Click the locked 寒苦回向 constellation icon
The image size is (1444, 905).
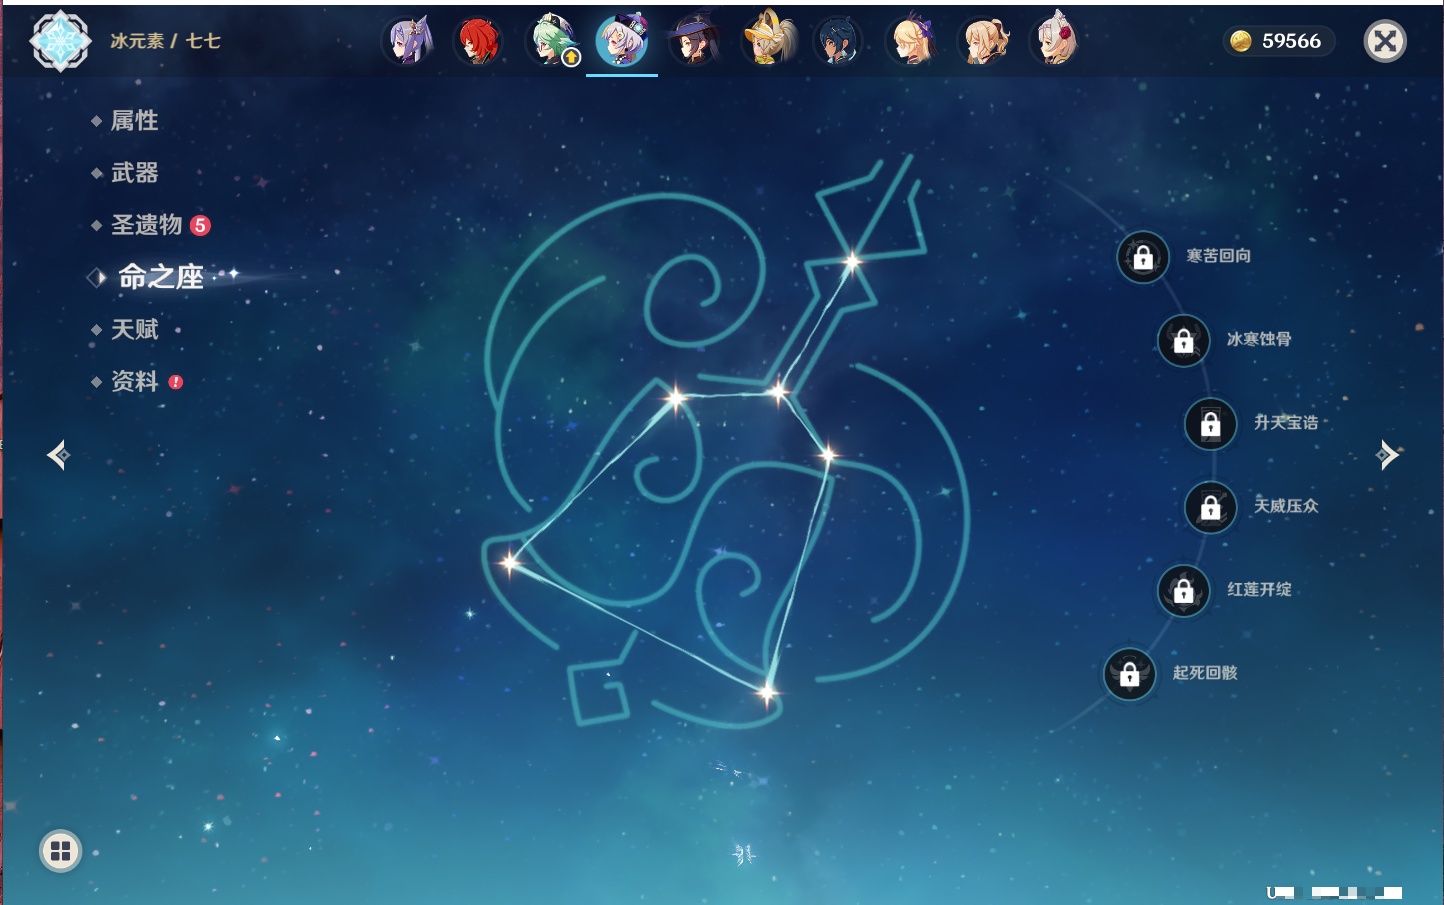(x=1143, y=258)
